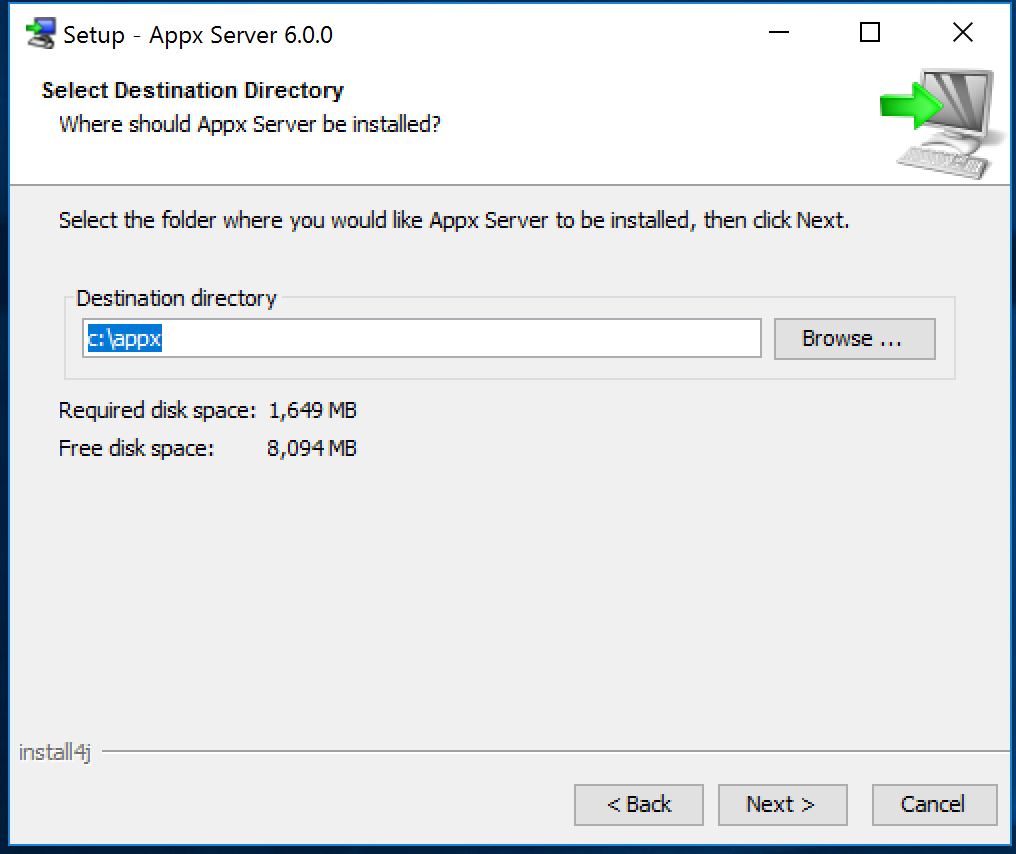Click the '8,094 MB' value
The height and width of the screenshot is (854, 1016).
tap(312, 448)
